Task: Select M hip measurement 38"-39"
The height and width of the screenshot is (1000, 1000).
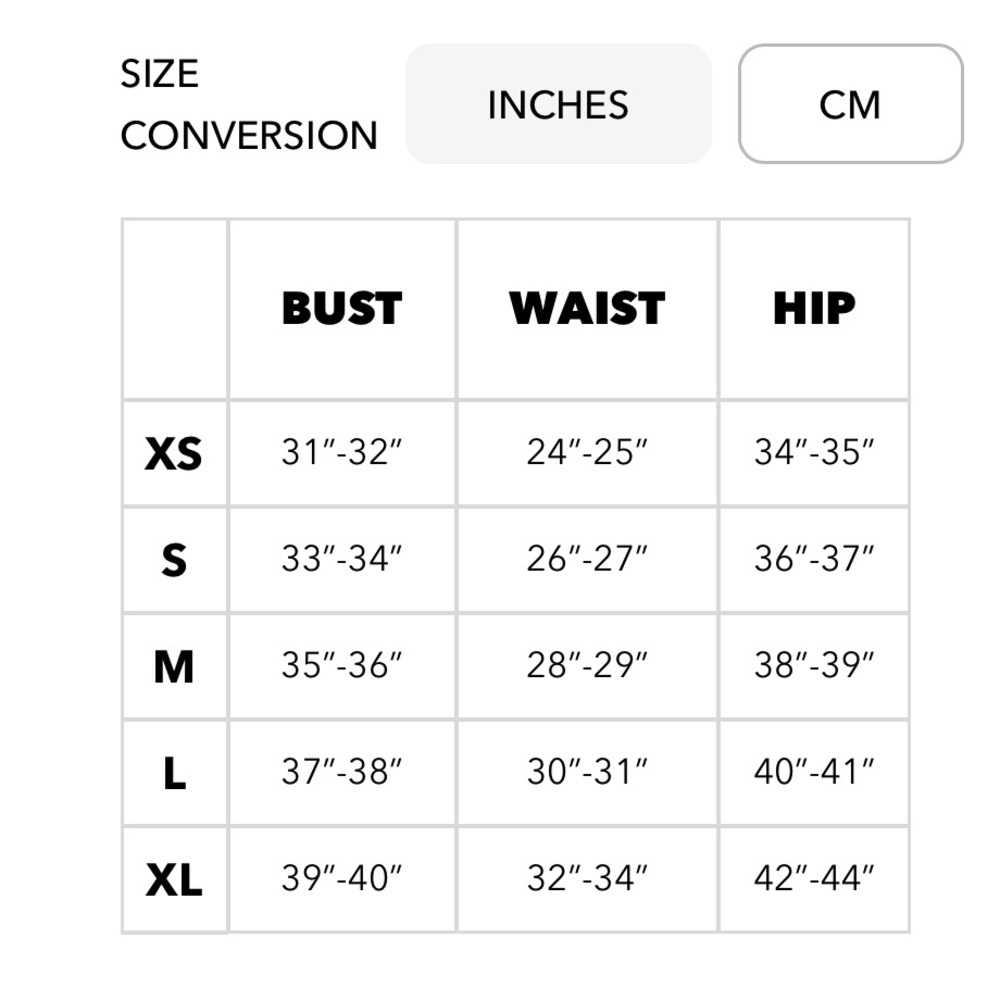Action: point(814,665)
